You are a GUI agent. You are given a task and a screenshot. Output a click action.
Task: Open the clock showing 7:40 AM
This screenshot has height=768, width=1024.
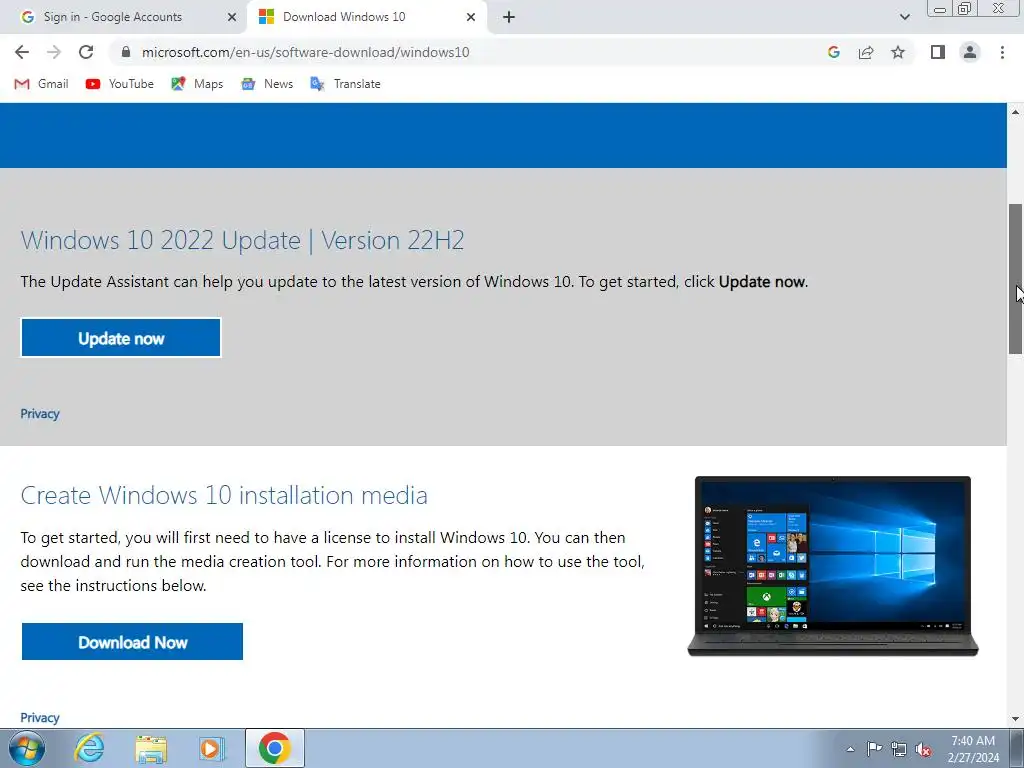(x=973, y=749)
